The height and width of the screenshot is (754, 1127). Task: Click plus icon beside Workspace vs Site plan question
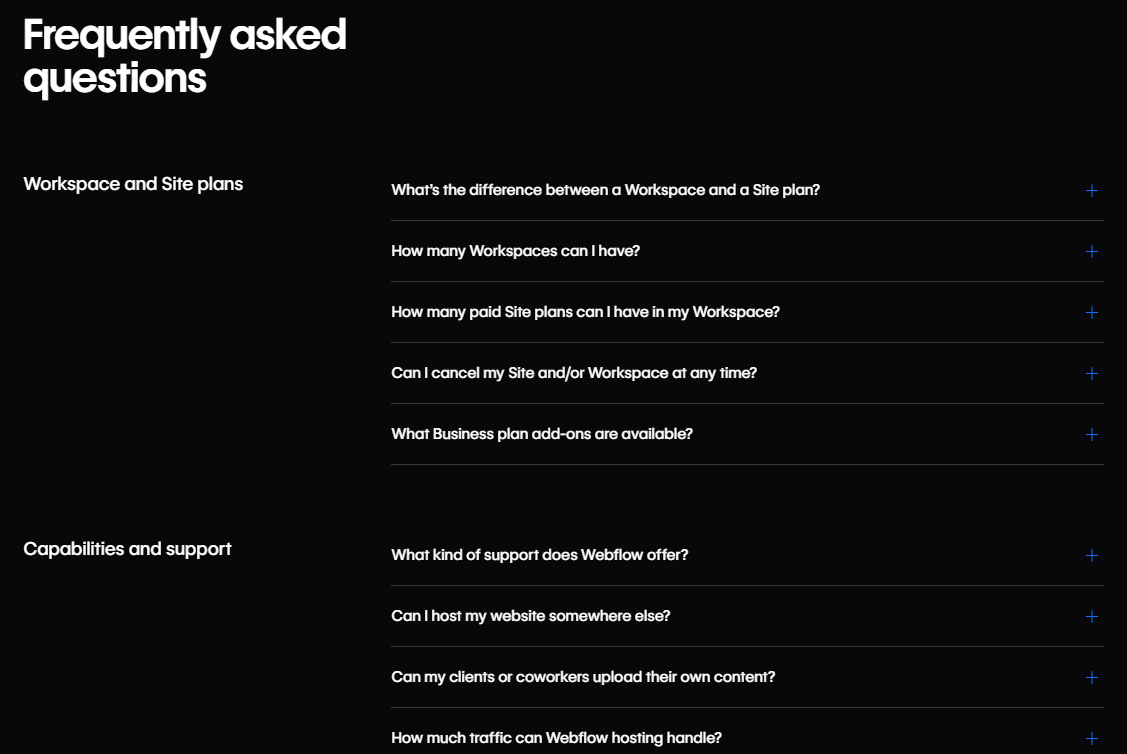1092,190
